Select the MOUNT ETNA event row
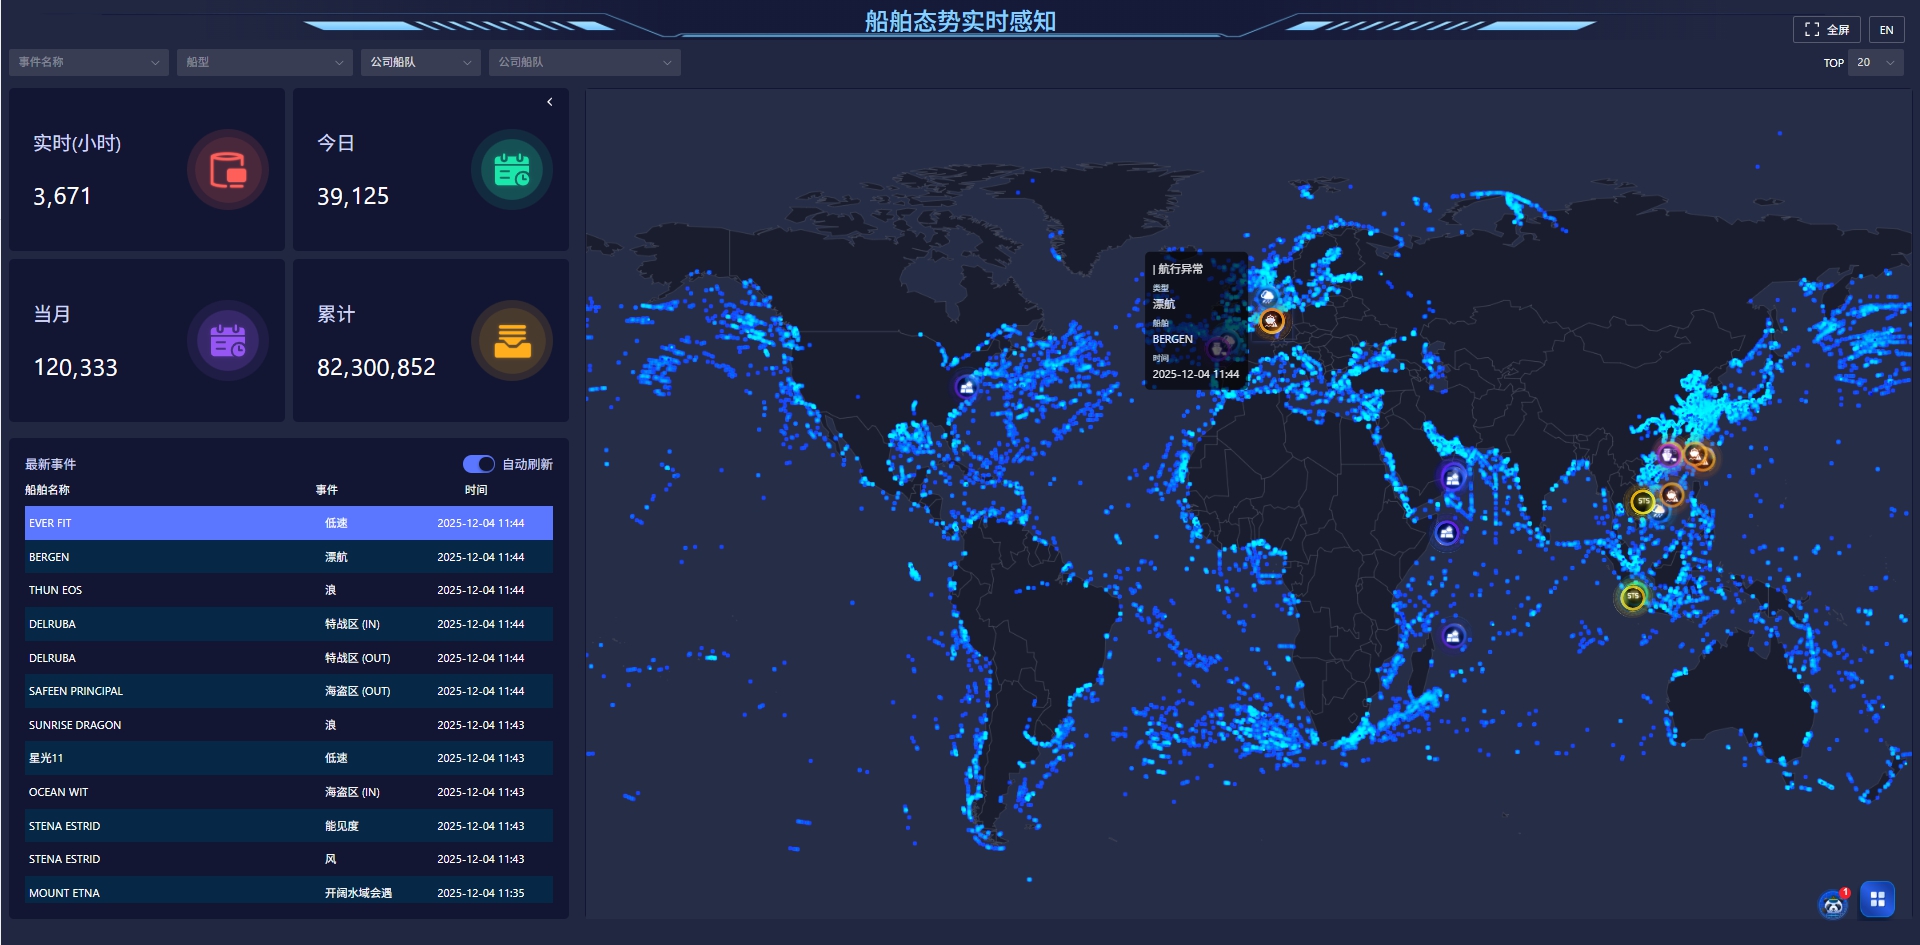The image size is (1920, 945). [x=288, y=892]
